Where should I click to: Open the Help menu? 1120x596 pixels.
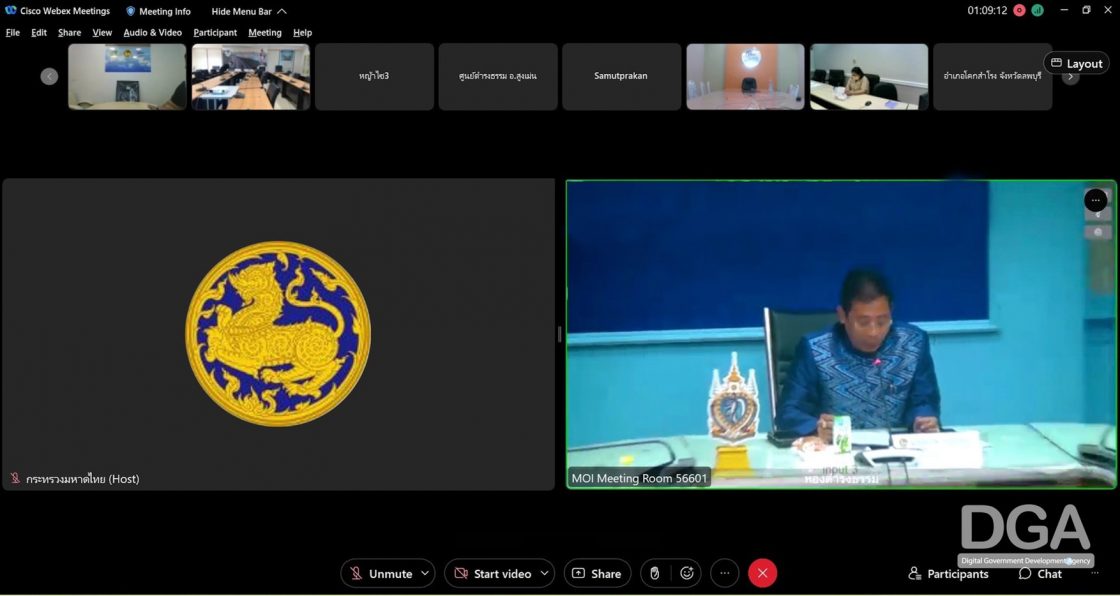[303, 33]
